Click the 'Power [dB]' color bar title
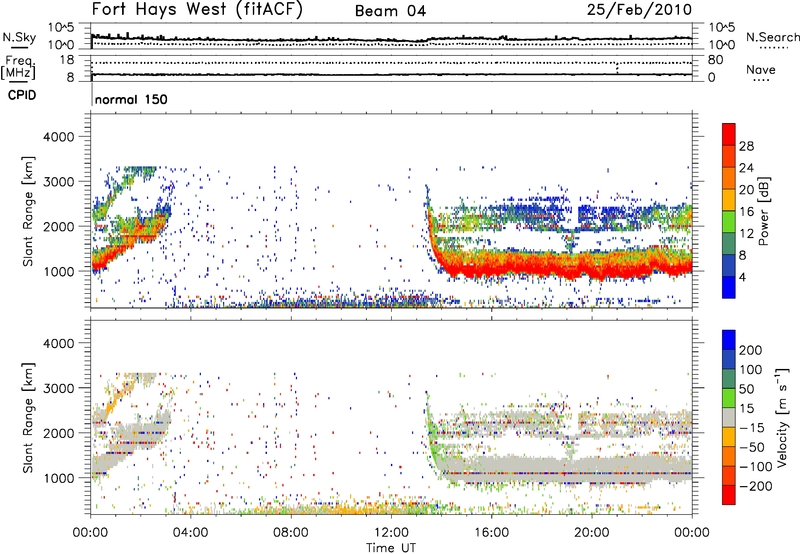800x554 pixels. tap(763, 211)
